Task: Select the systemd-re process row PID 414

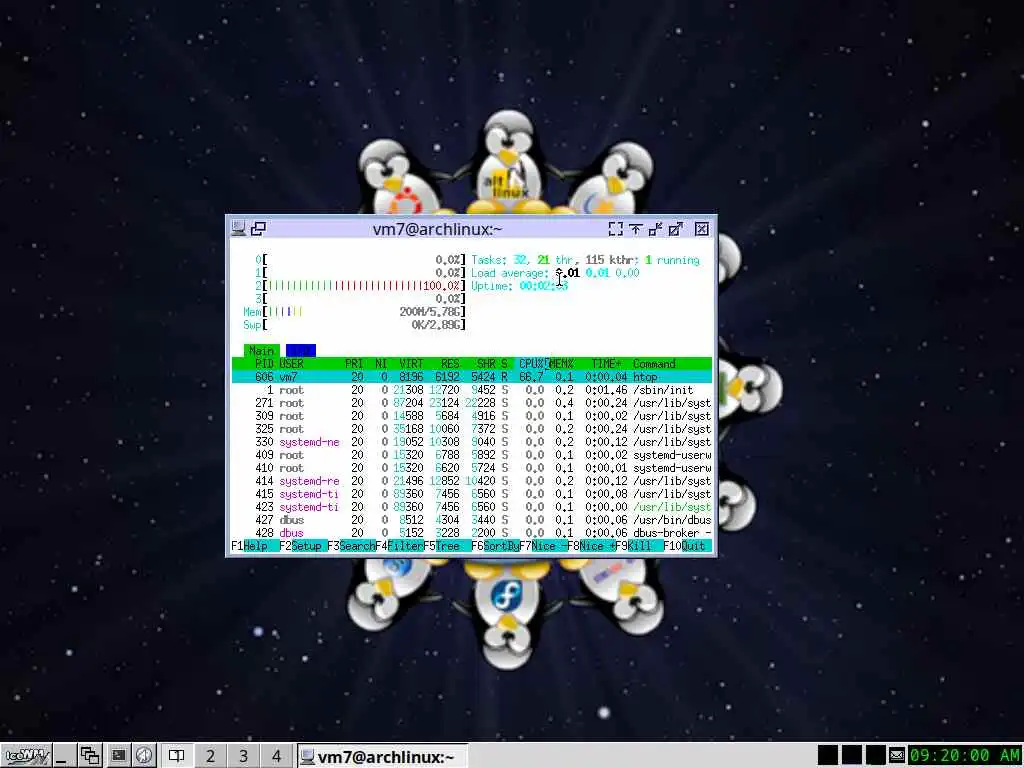Action: click(x=472, y=481)
